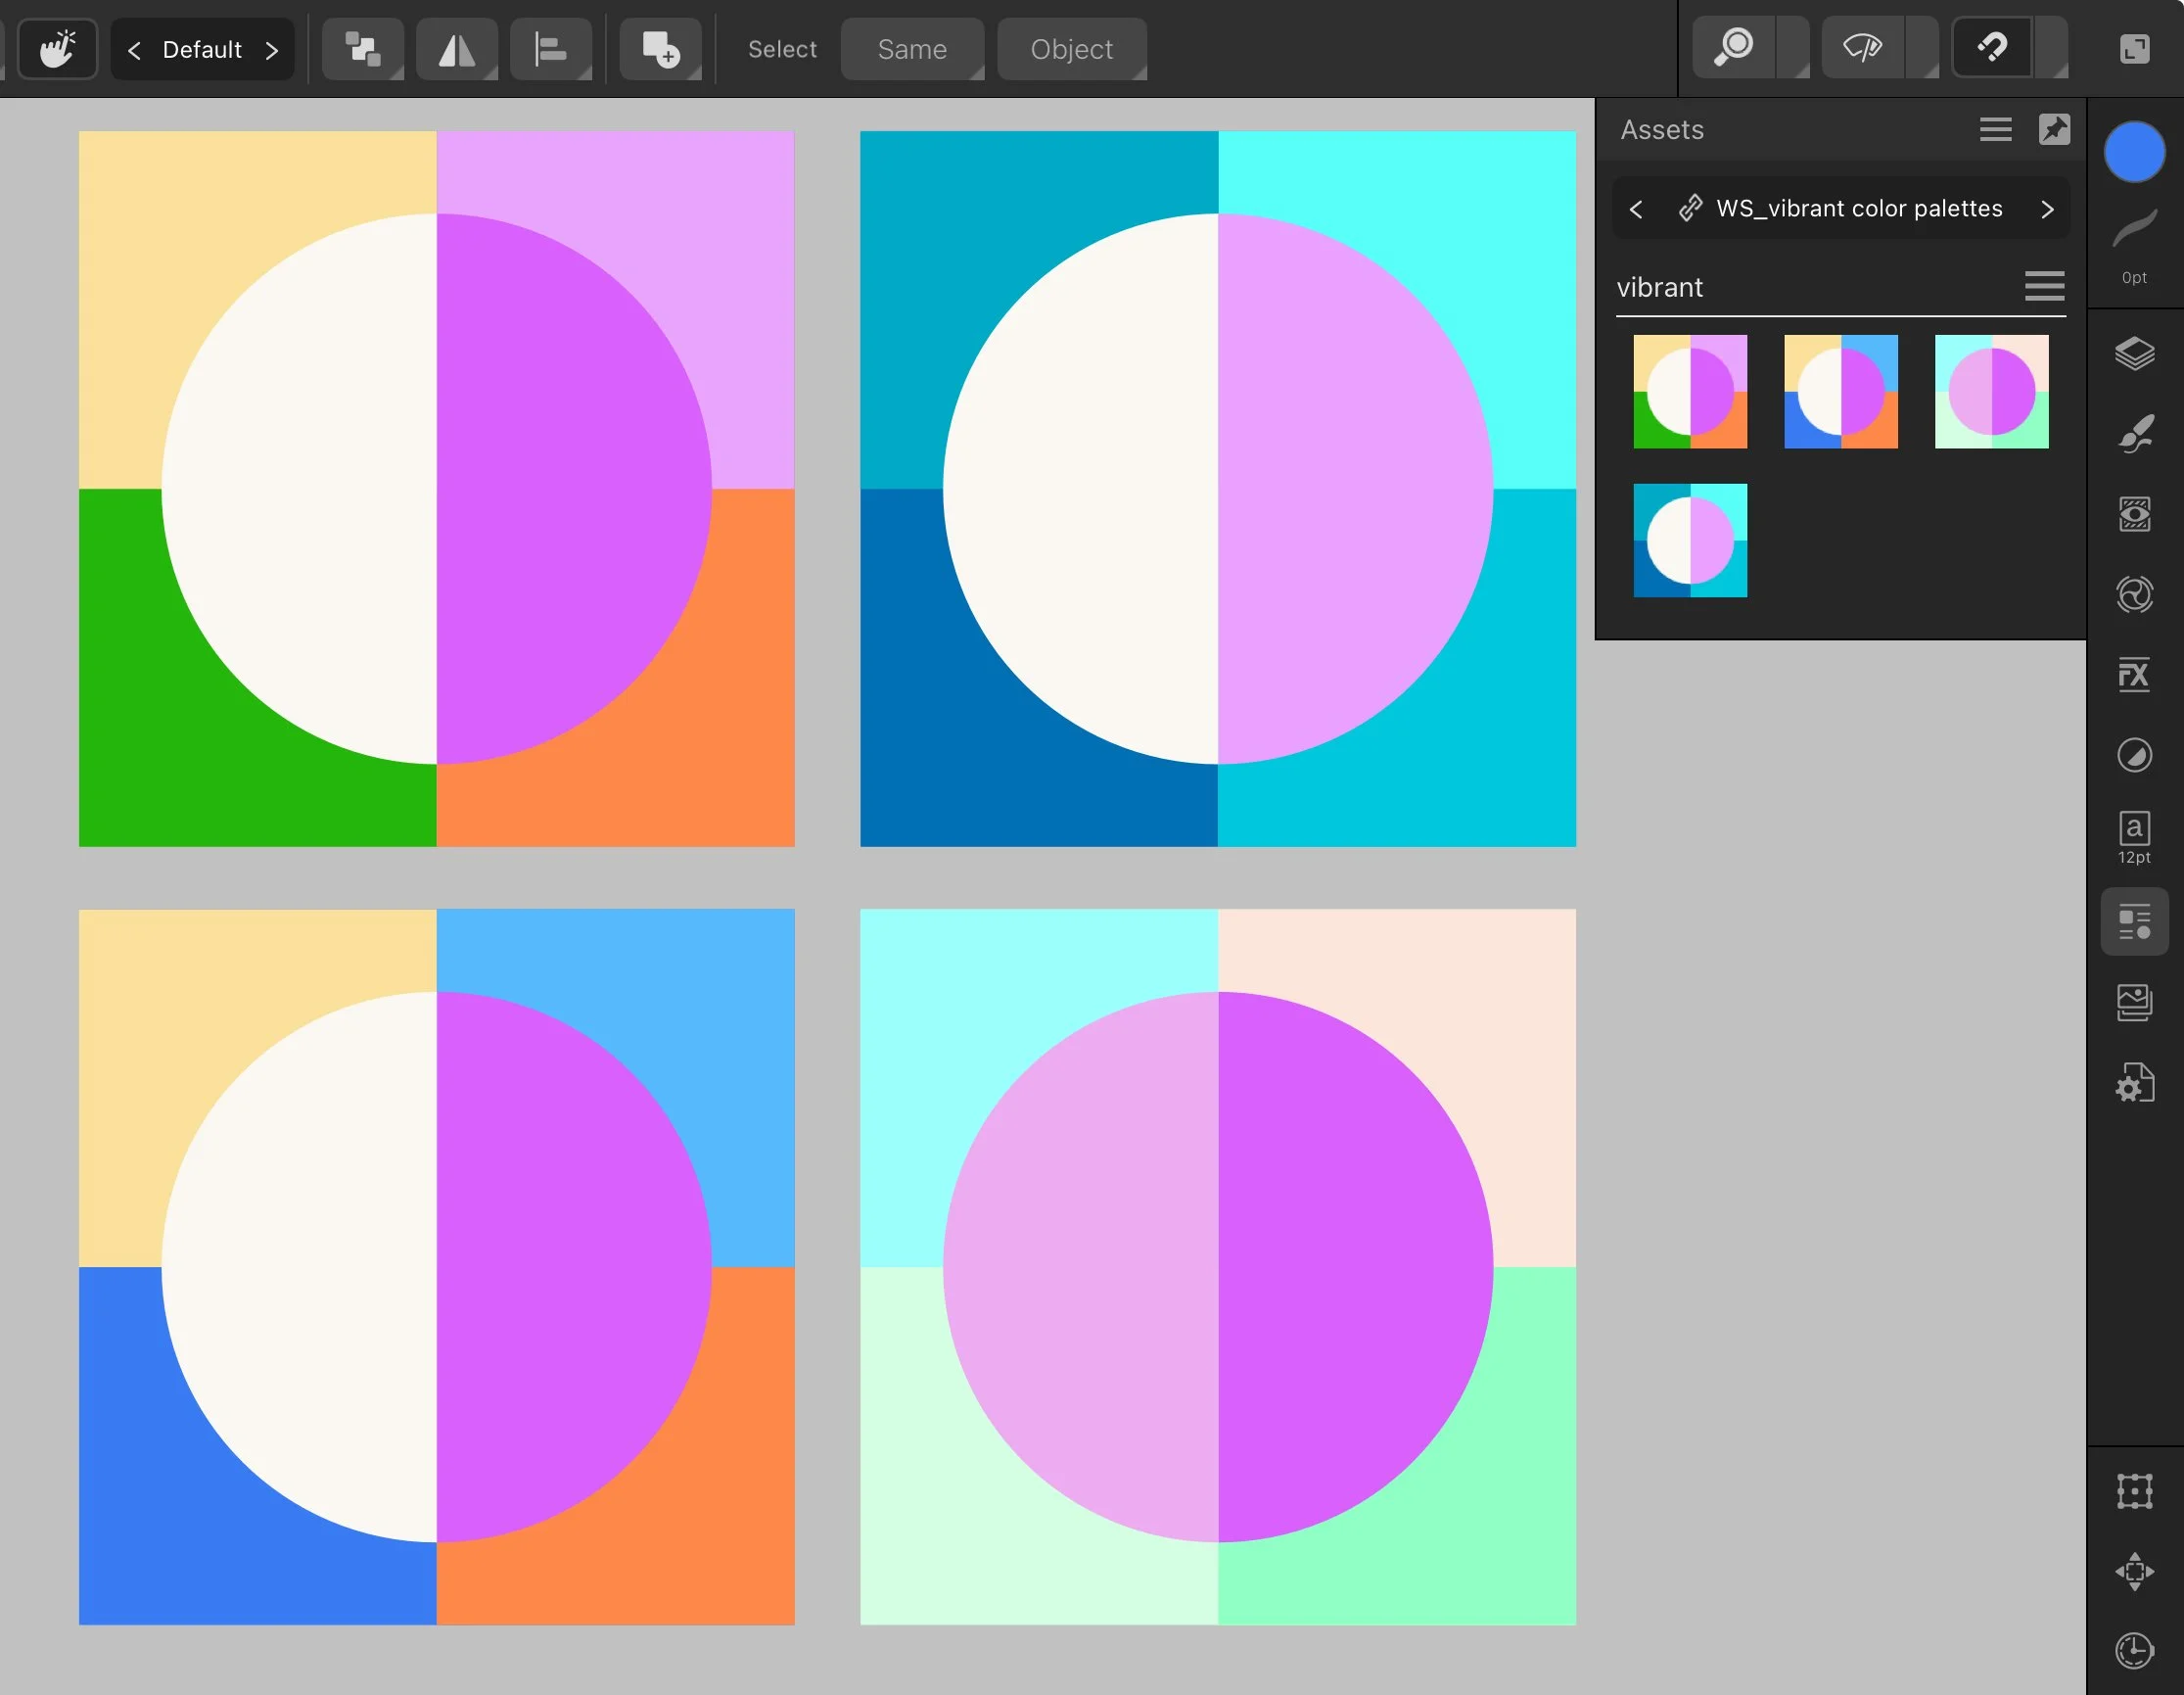Go back using the Assets panel left chevron

click(x=1637, y=208)
